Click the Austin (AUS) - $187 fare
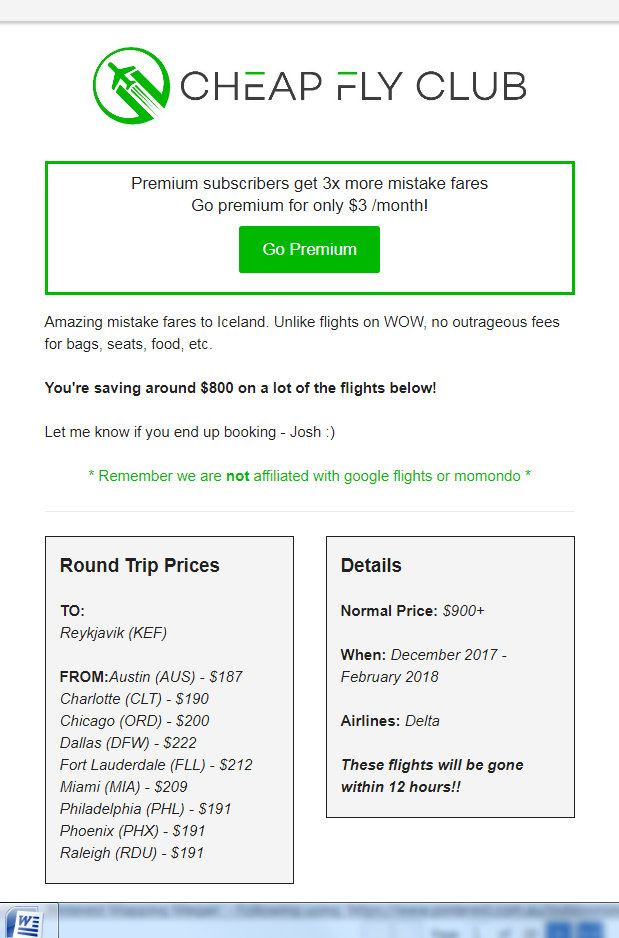The height and width of the screenshot is (938, 619). pyautogui.click(x=176, y=677)
